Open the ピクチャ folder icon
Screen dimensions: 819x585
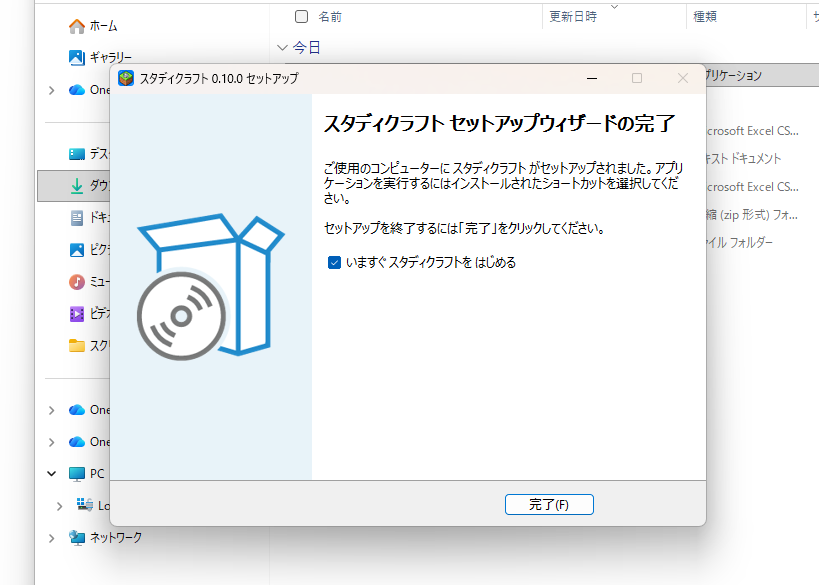pos(77,250)
